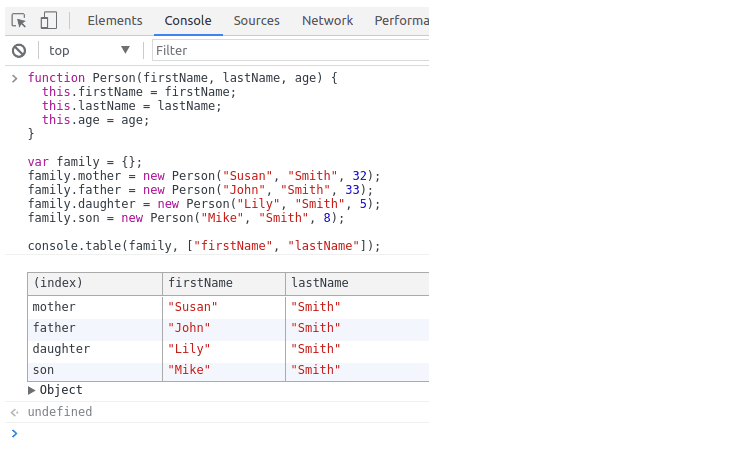Select the Console tab
This screenshot has height=450, width=729.
(188, 20)
